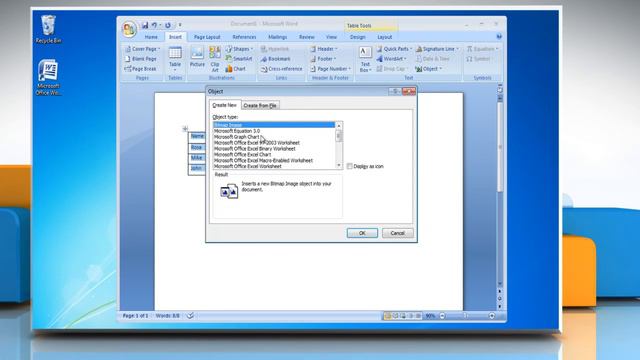Click the Equation button in Symbols
Image resolution: width=640 pixels, height=360 pixels.
(482, 49)
